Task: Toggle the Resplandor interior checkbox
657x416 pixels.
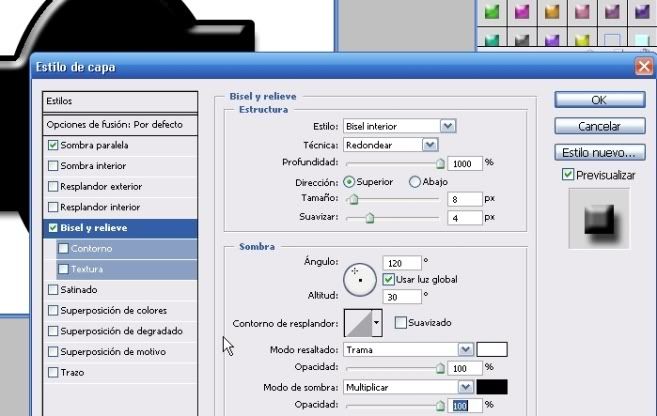Action: [53, 207]
